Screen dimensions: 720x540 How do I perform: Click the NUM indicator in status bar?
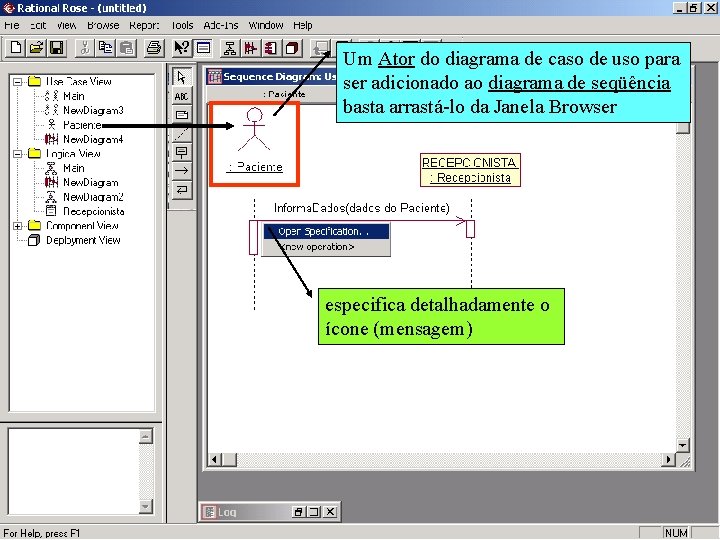point(676,533)
